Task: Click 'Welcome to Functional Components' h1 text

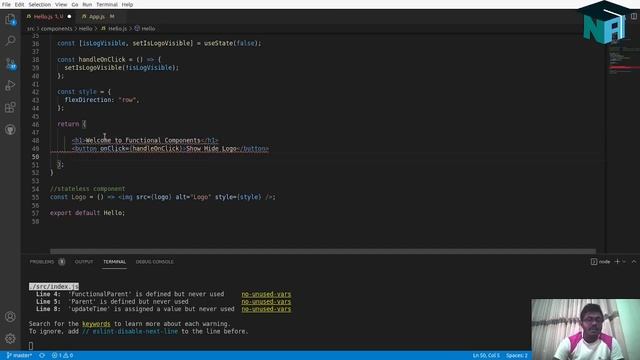Action: pos(143,140)
